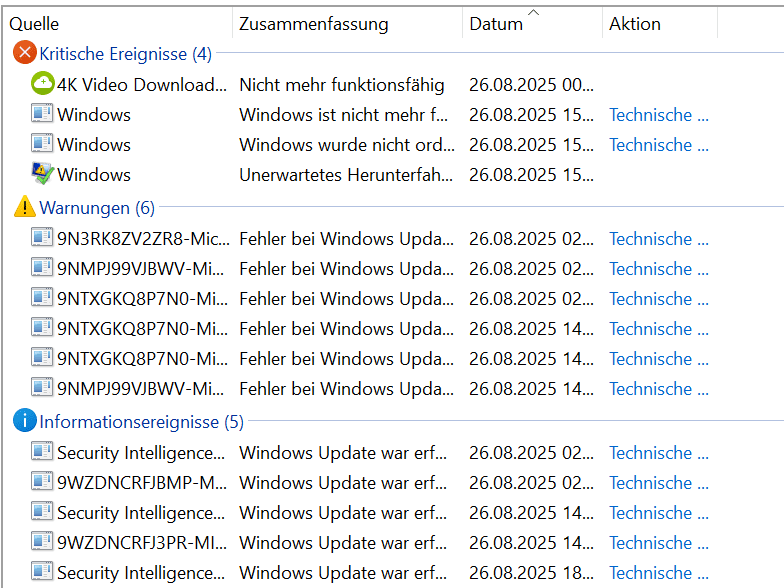Image resolution: width=784 pixels, height=588 pixels.
Task: Click the red critical error icon
Action: click(24, 54)
